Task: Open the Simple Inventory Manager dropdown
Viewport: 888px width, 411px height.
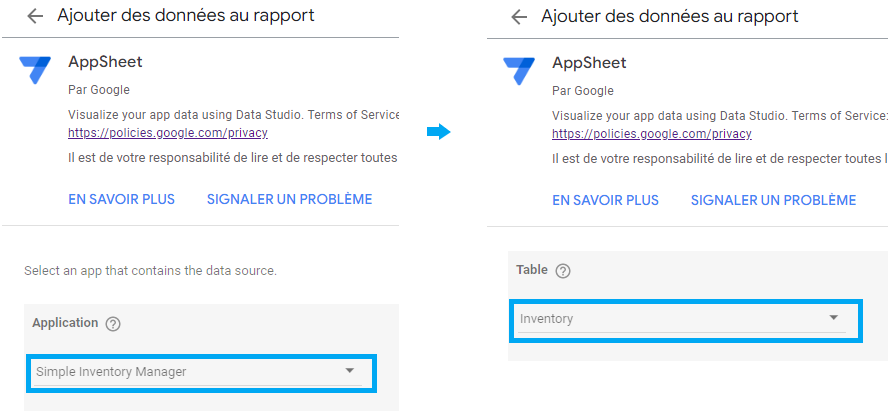Action: click(x=200, y=372)
